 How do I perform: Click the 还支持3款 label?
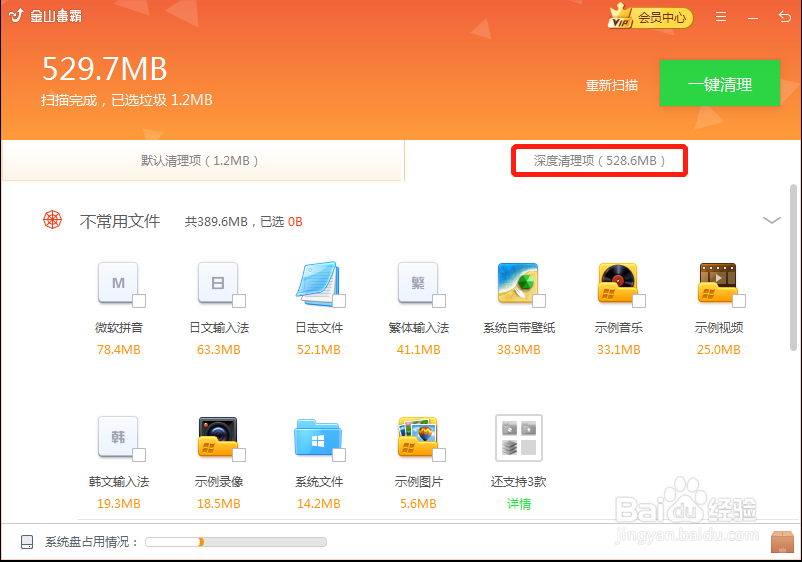[518, 482]
